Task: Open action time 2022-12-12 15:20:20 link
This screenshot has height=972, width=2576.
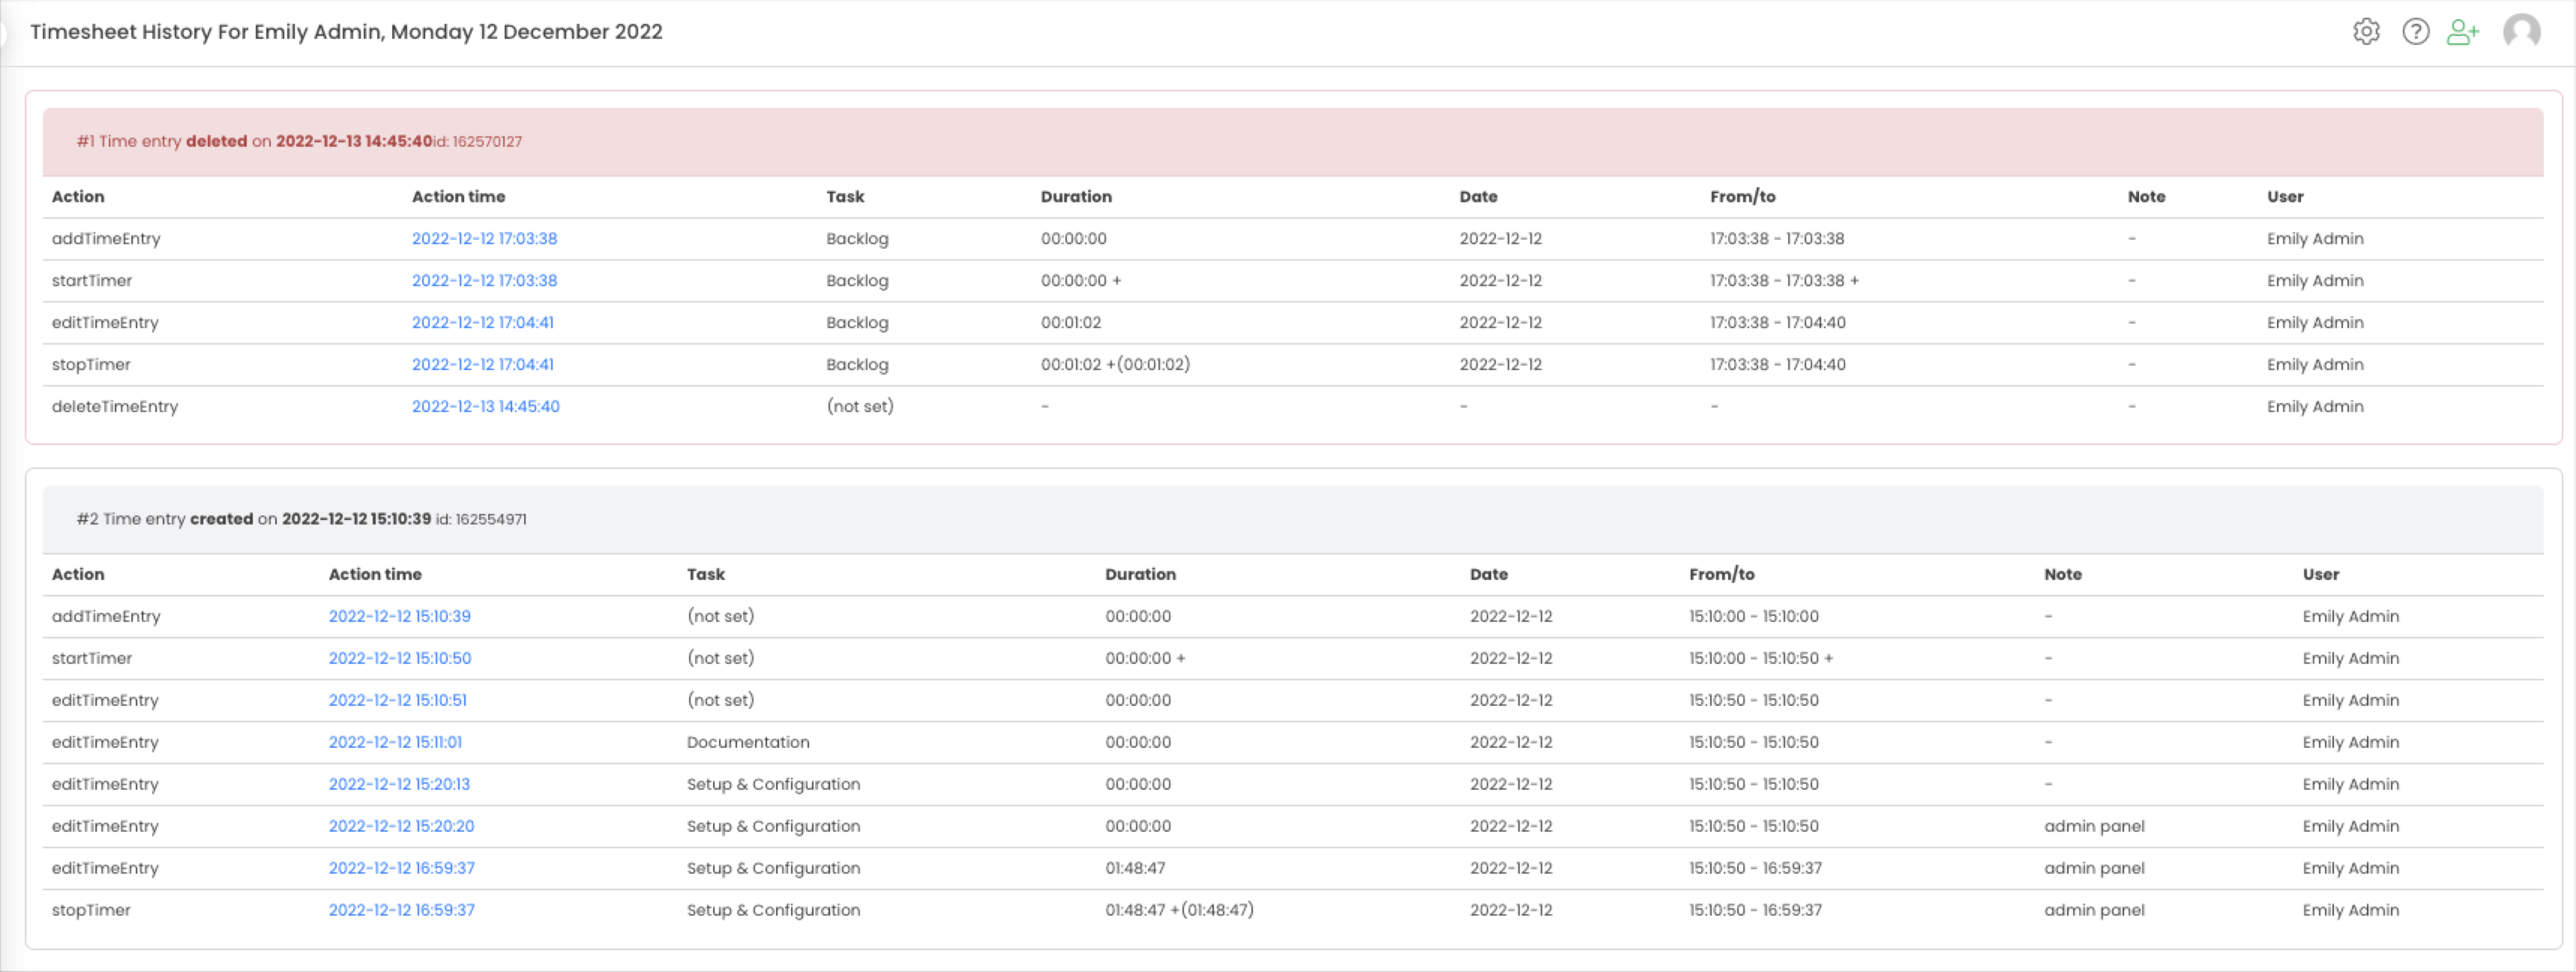Action: (x=401, y=827)
